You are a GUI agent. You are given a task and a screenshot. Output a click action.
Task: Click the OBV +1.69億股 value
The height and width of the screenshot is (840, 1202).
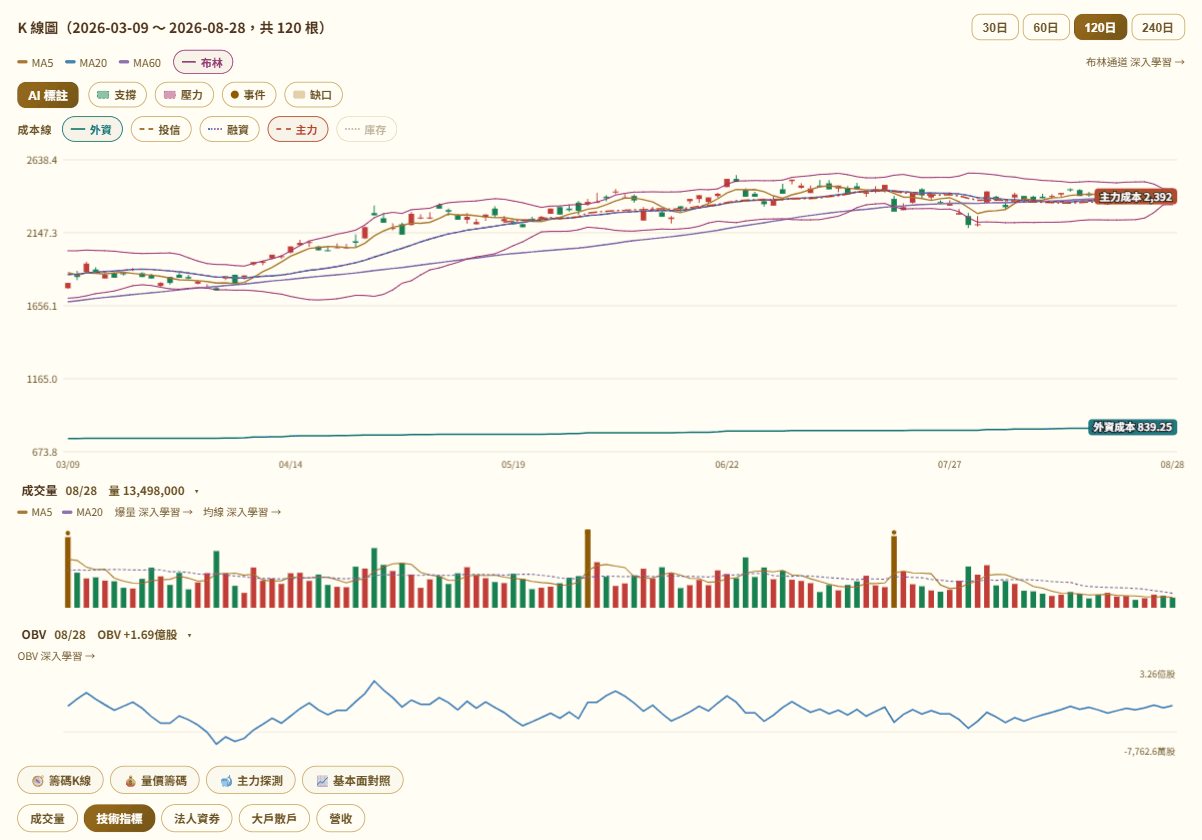tap(137, 635)
